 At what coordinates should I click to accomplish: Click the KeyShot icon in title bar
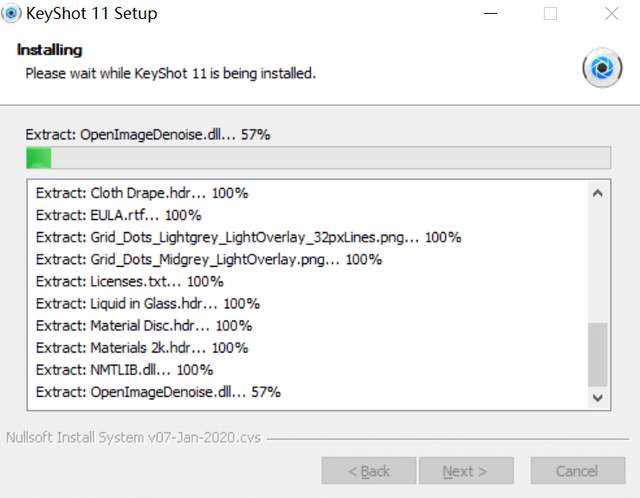pos(11,13)
